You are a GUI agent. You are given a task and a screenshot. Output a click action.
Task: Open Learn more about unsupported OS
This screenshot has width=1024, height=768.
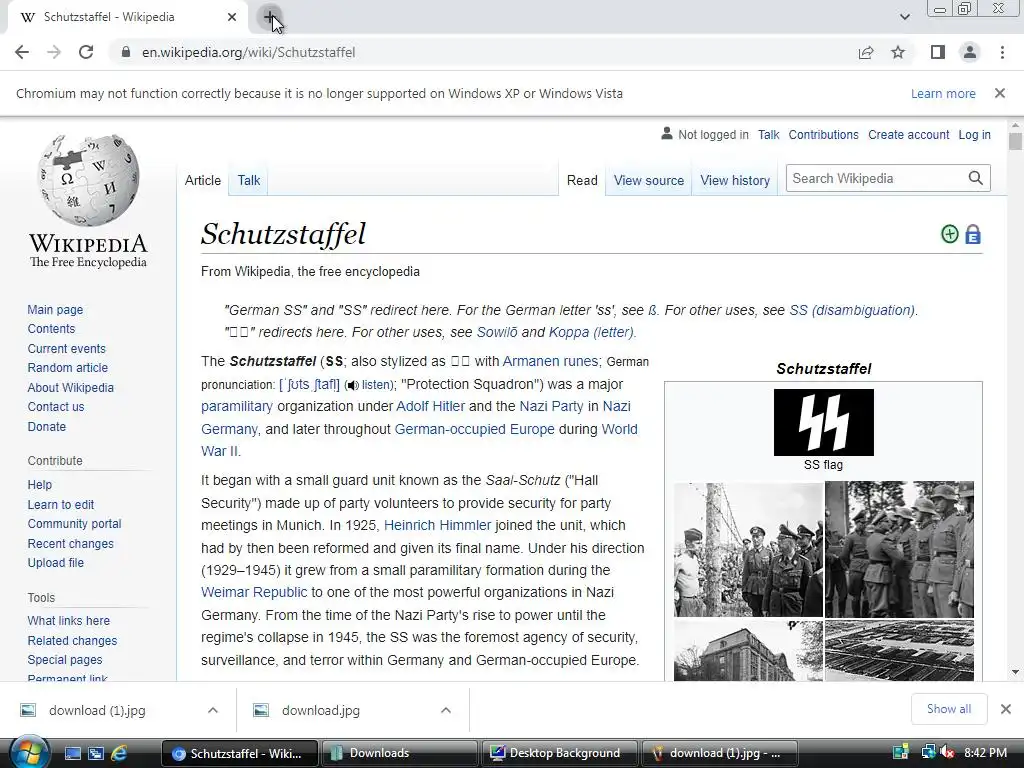(x=943, y=93)
